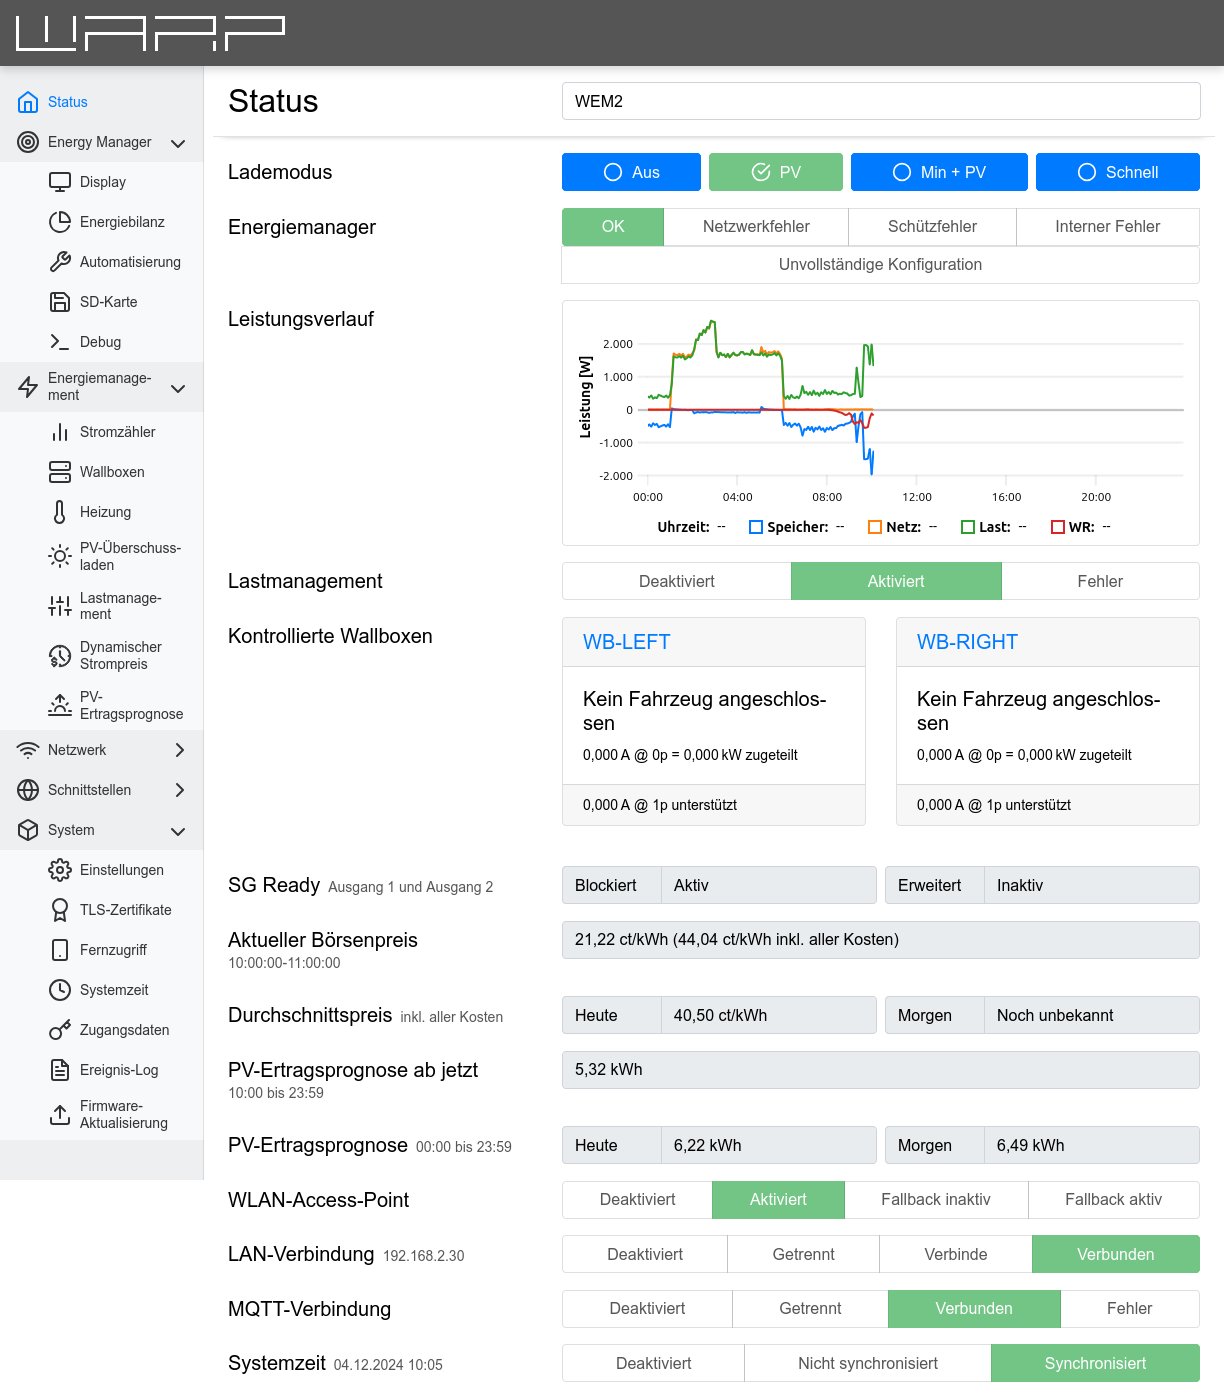Viewport: 1224px width, 1399px height.
Task: Click the Aktiviert Lastmanagement button
Action: coord(896,580)
